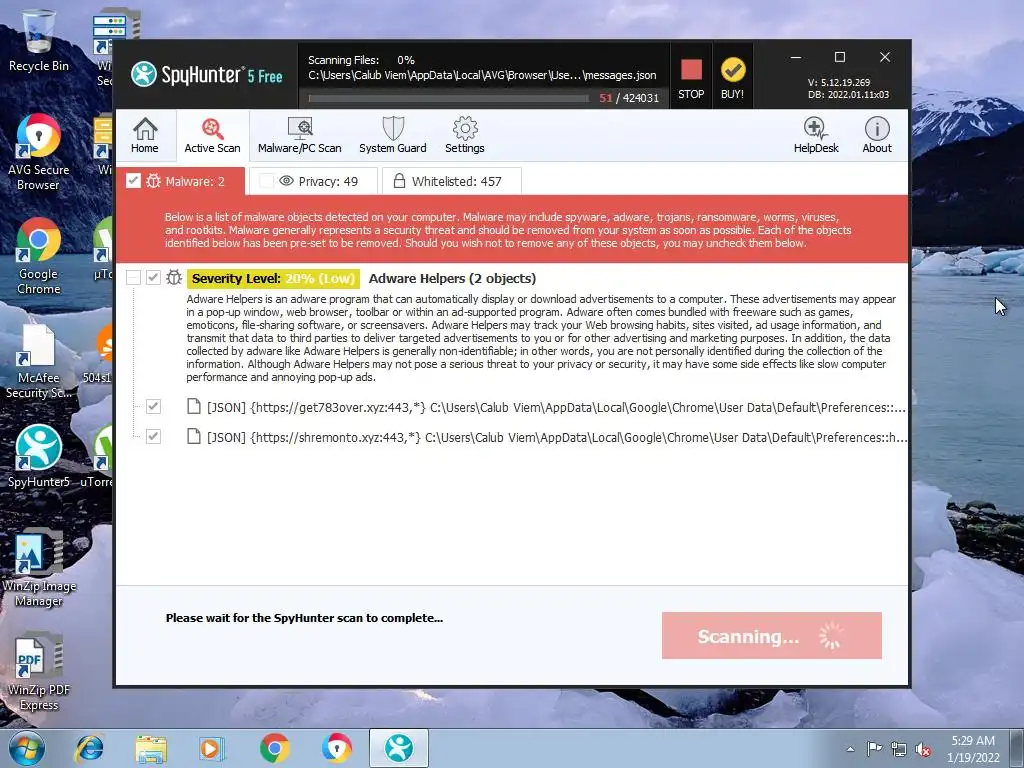
Task: Switch to the Whitelisted: 457 tab
Action: (x=451, y=181)
